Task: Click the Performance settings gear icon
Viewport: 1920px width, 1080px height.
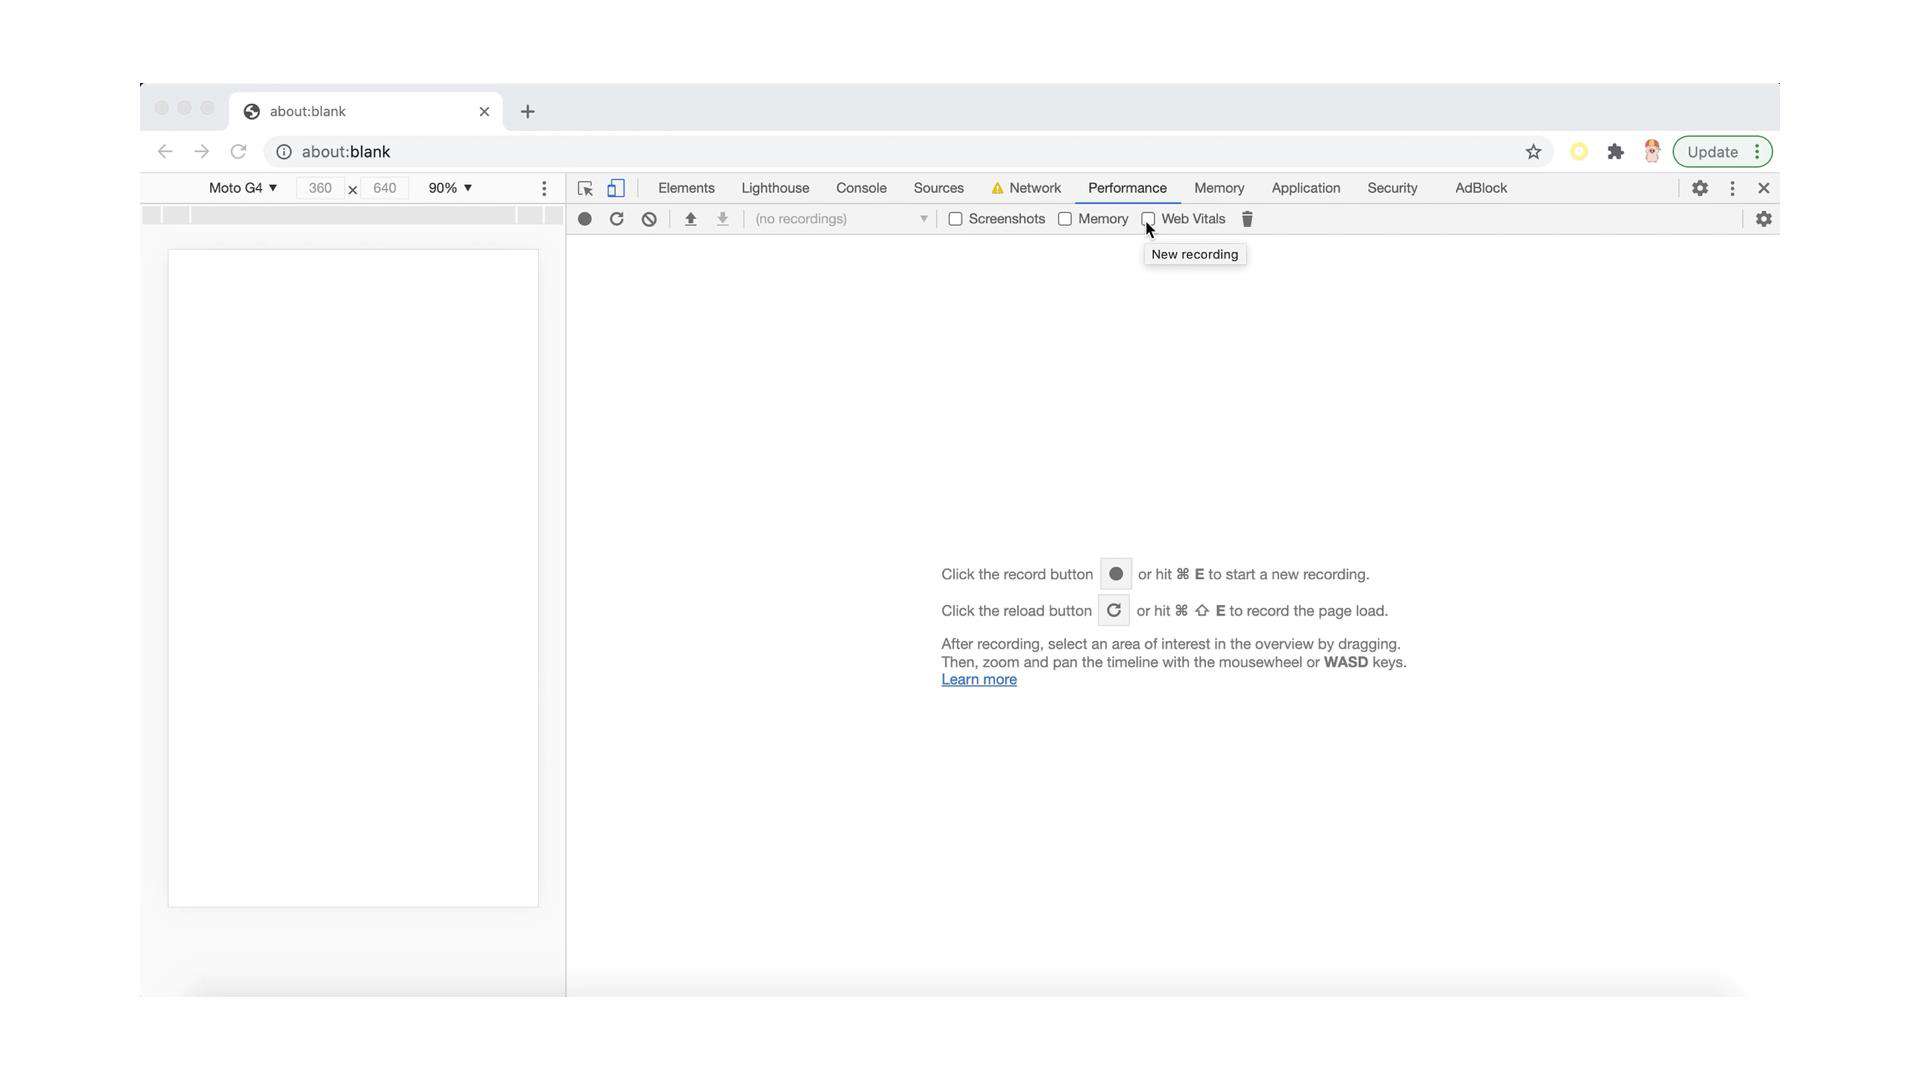Action: 1763,219
